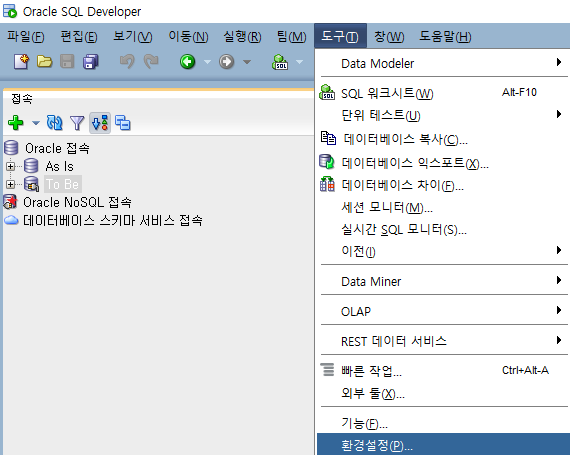Click the Oracle SQL Developer title bar app icon
570x455 pixels.
(10, 11)
